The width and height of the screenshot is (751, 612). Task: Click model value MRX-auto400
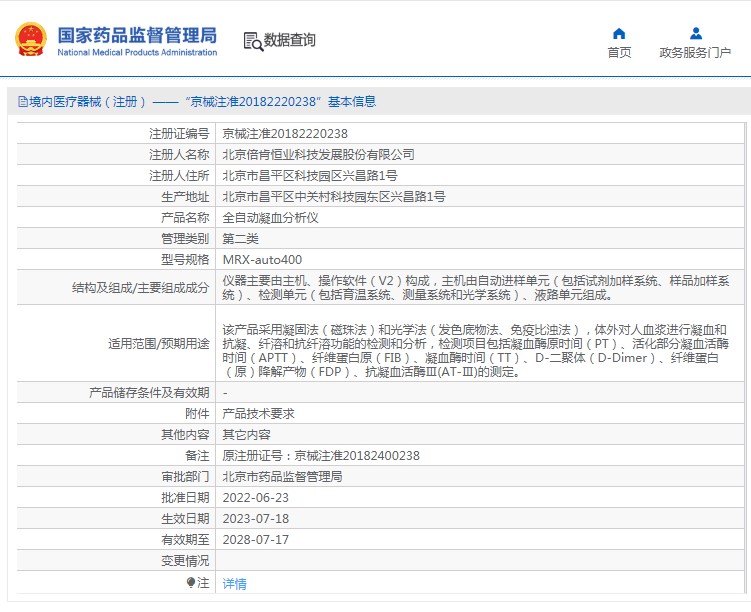(262, 260)
